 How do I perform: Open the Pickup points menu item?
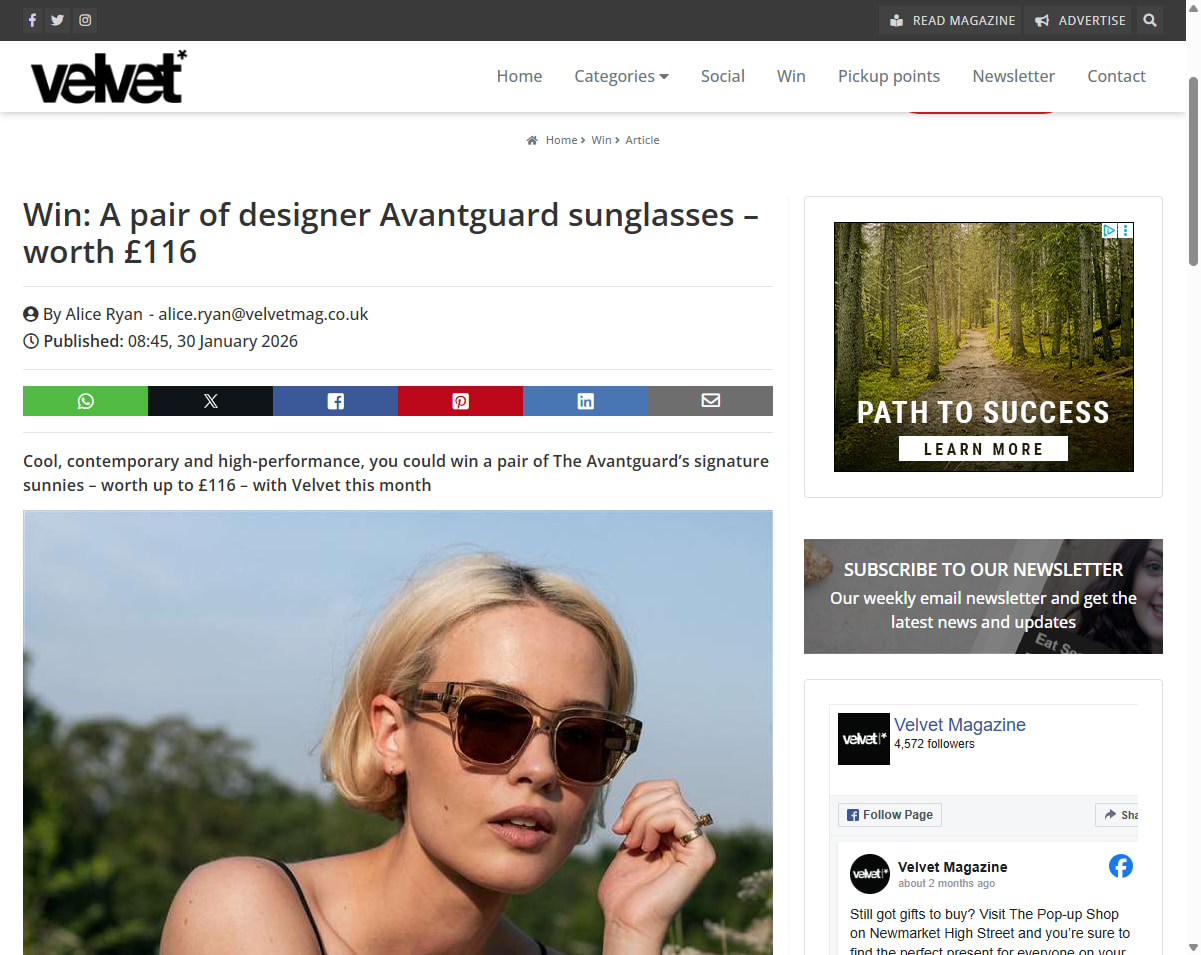pyautogui.click(x=889, y=76)
